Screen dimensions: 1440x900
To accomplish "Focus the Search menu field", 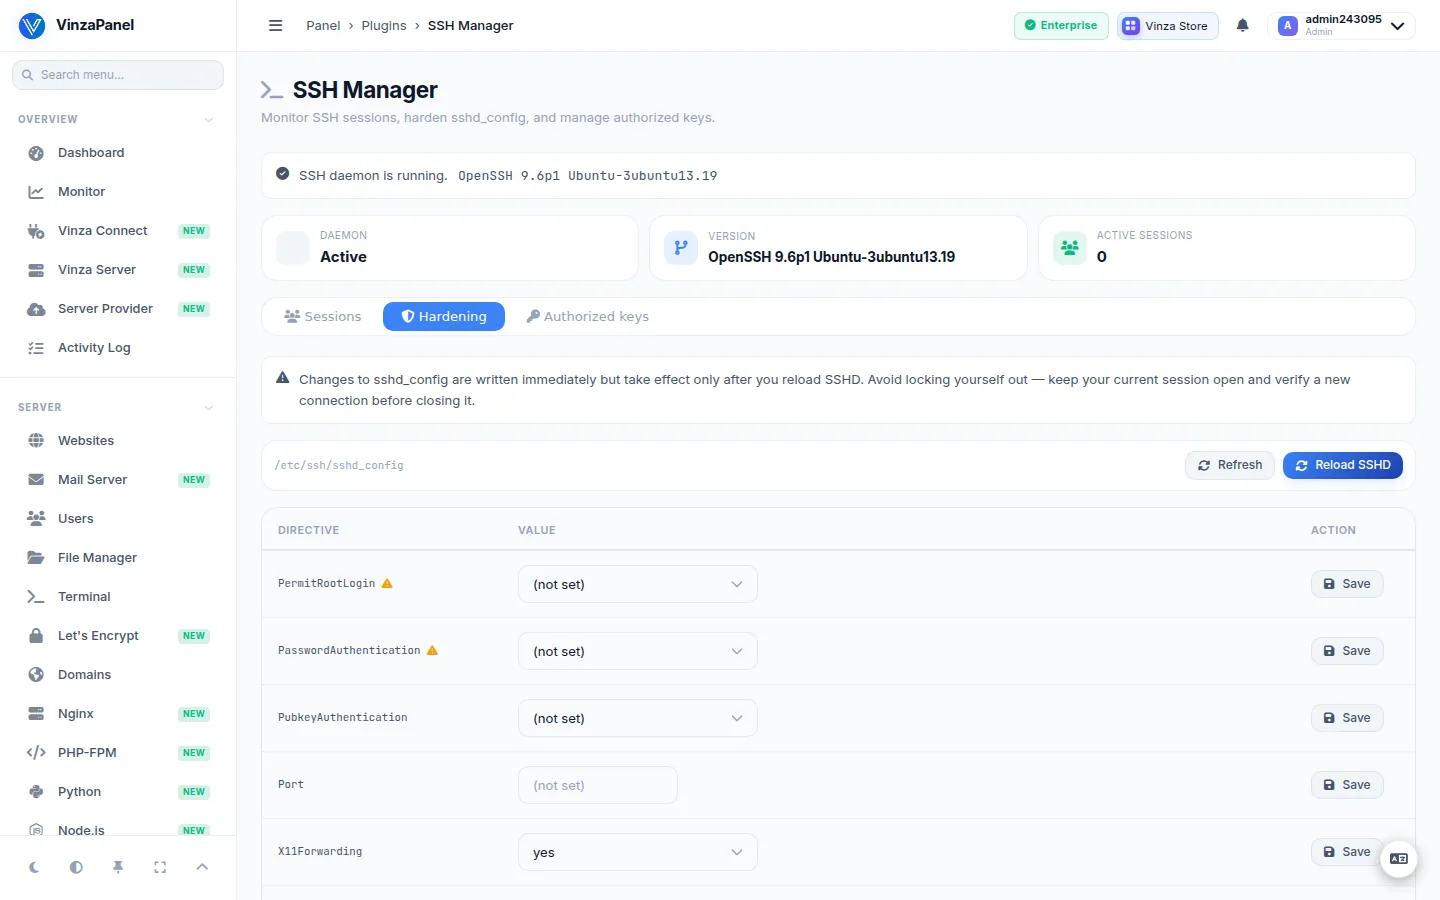I will (118, 75).
